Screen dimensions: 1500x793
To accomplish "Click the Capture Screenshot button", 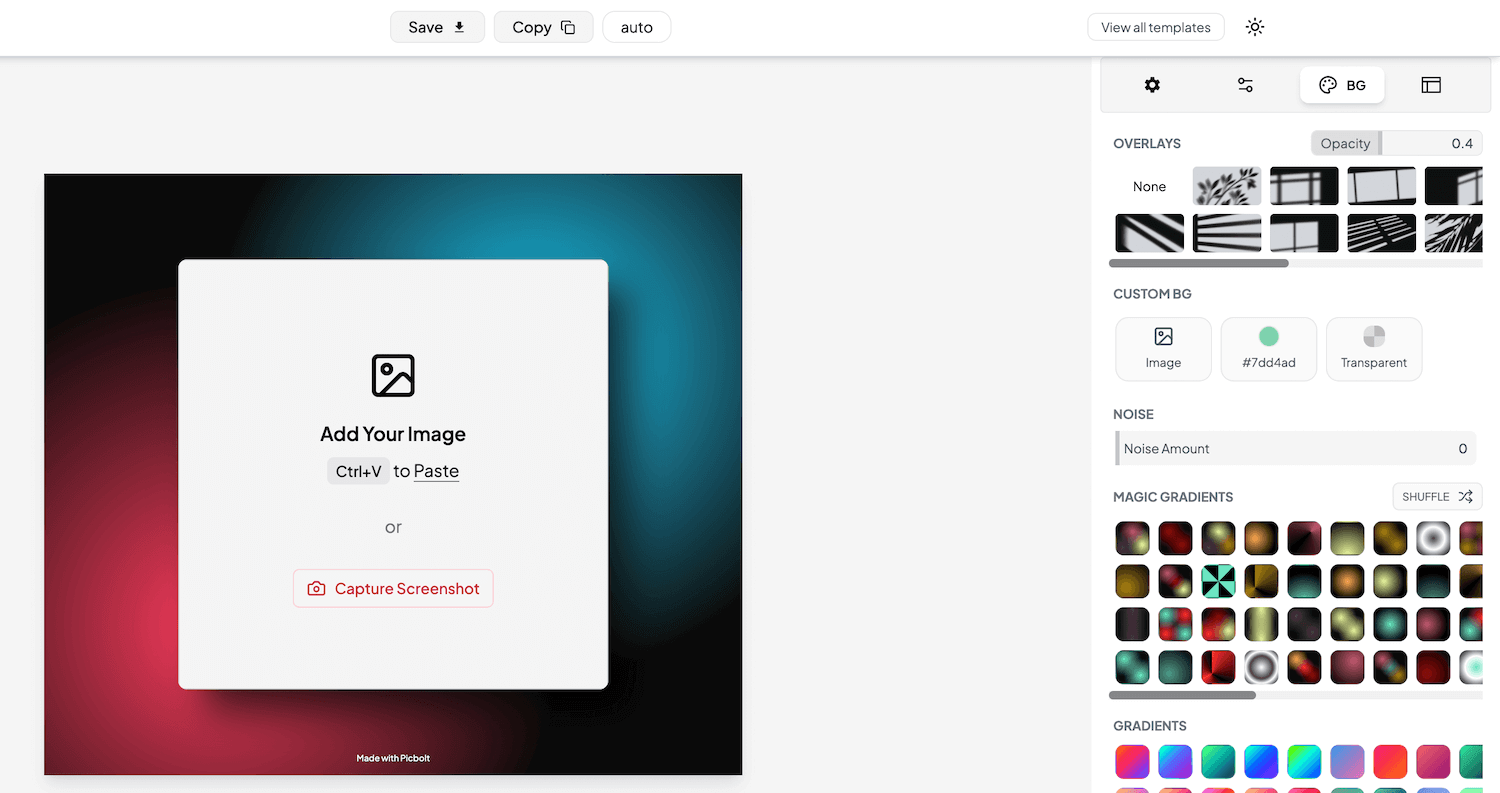I will click(393, 588).
